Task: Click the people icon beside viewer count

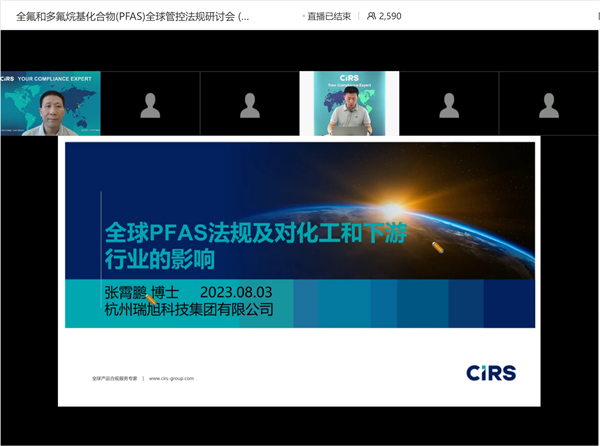Action: (373, 16)
